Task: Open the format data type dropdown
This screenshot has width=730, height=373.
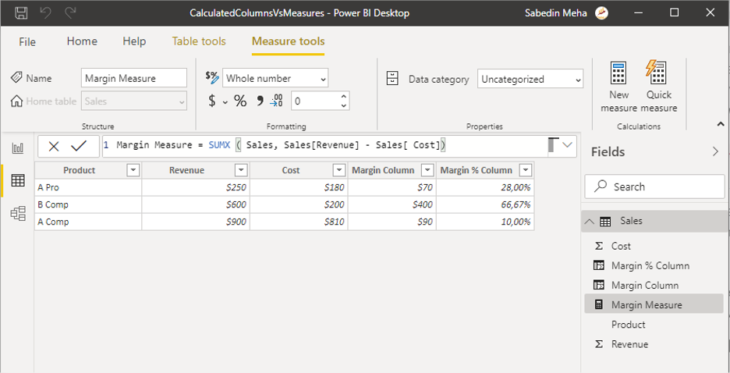Action: click(x=275, y=78)
